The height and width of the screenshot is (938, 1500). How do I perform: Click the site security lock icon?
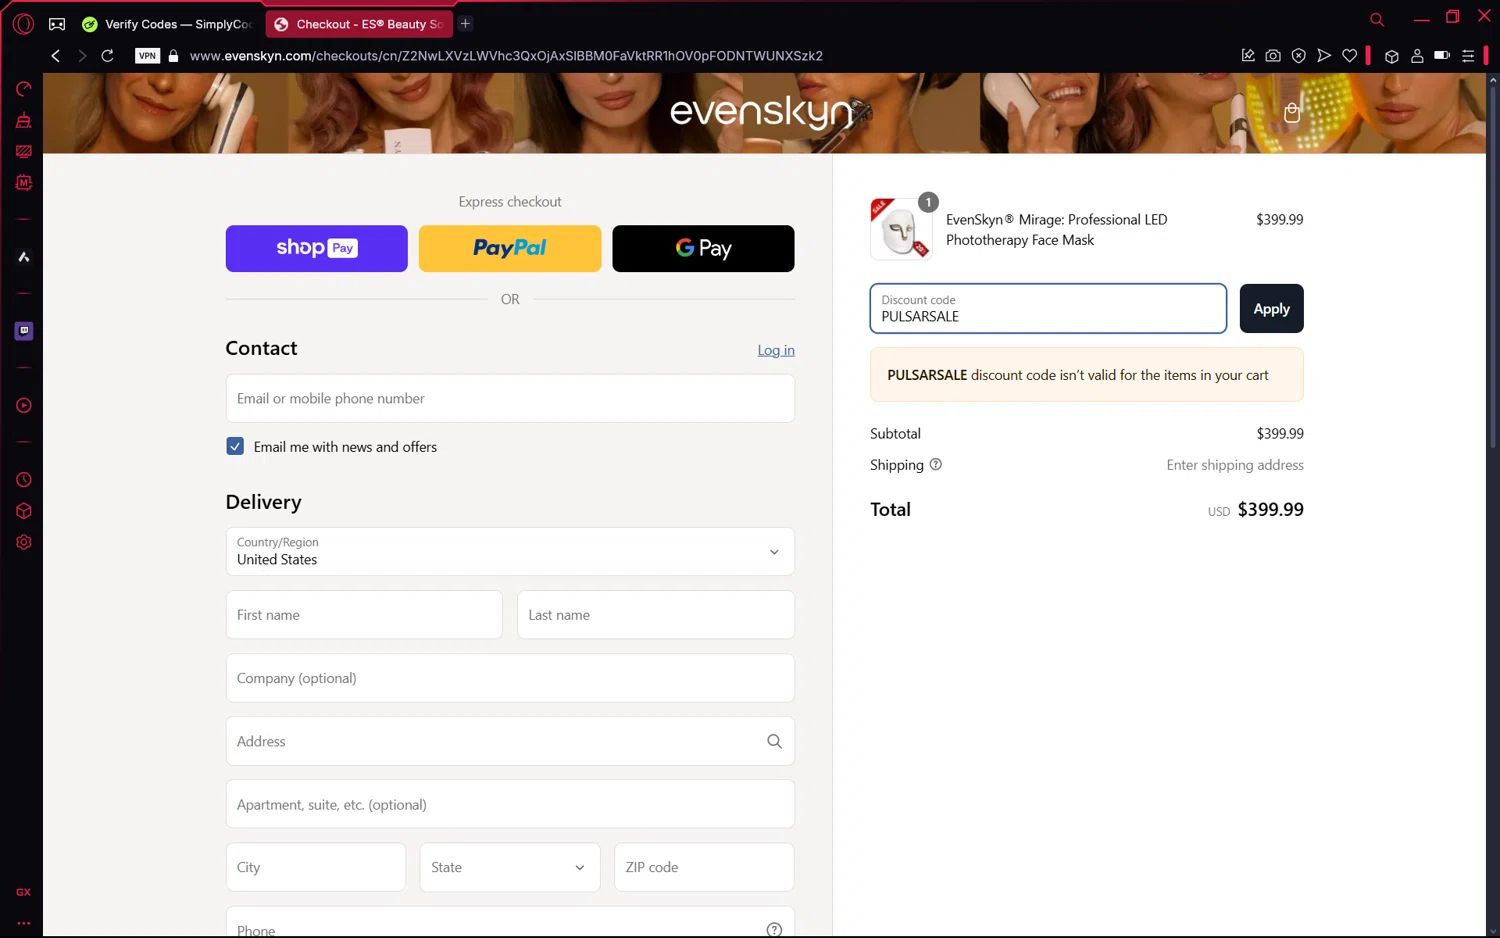pyautogui.click(x=173, y=56)
